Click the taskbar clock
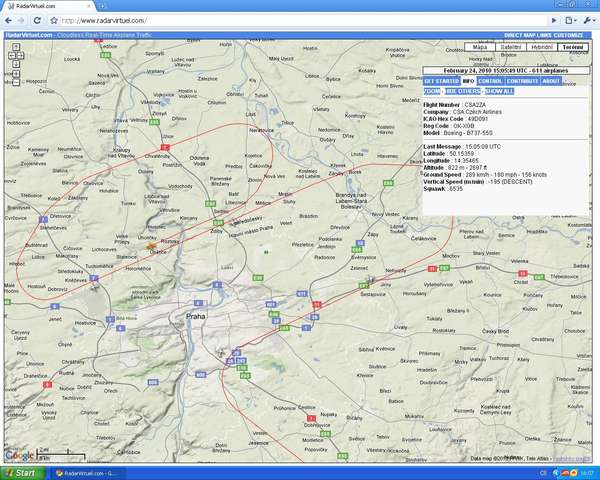Image resolution: width=600 pixels, height=480 pixels. [x=589, y=473]
